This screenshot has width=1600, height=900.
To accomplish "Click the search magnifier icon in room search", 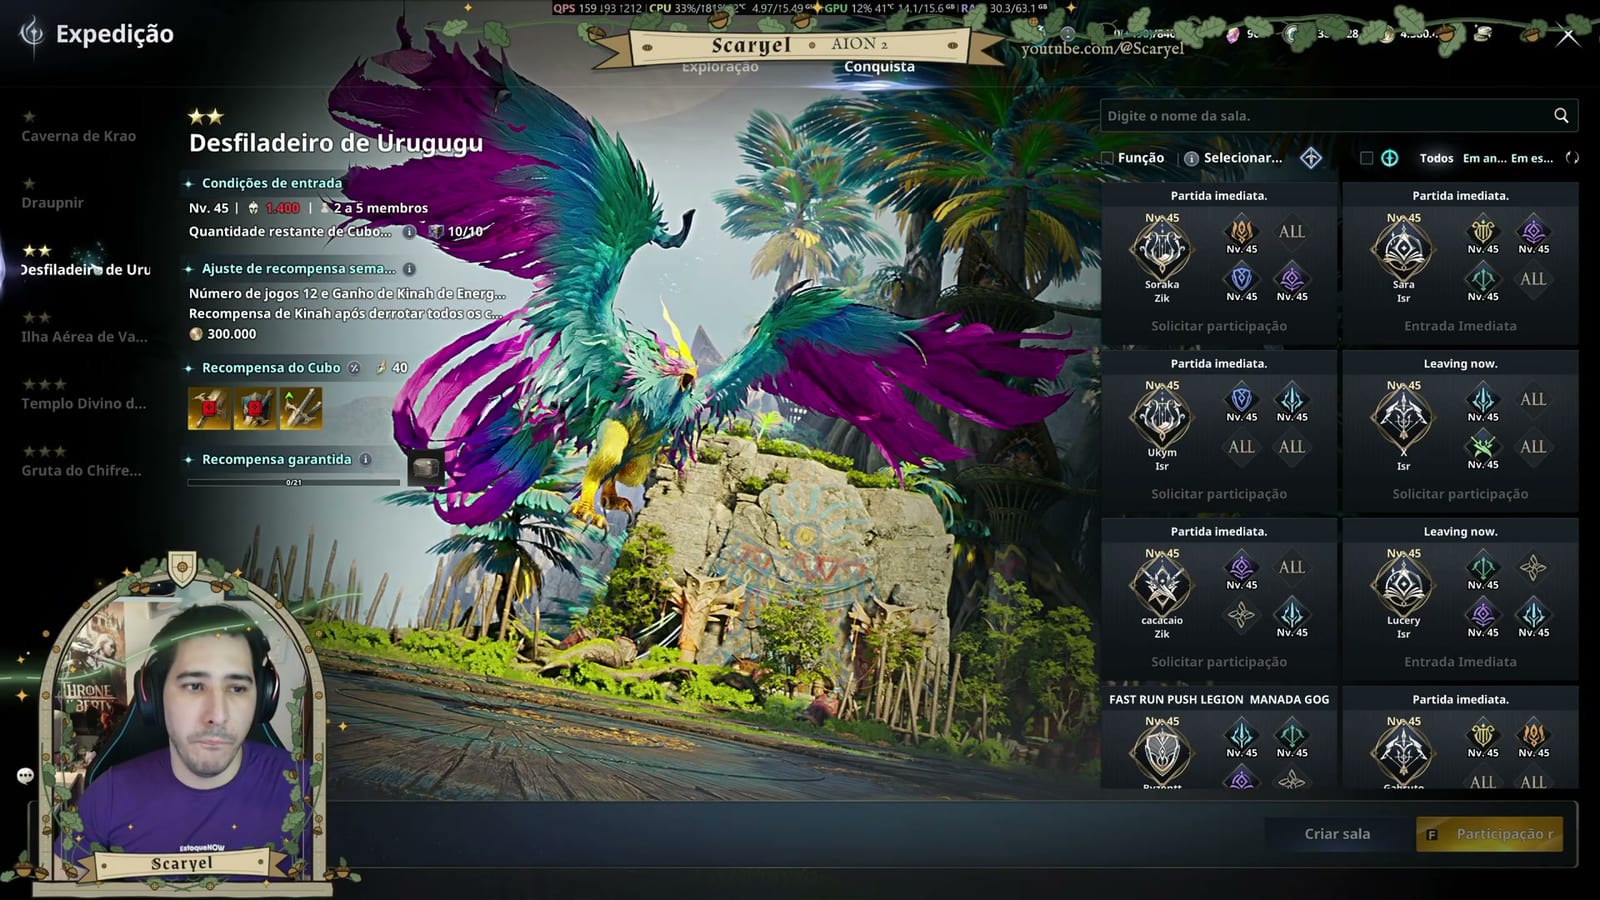I will [x=1561, y=116].
